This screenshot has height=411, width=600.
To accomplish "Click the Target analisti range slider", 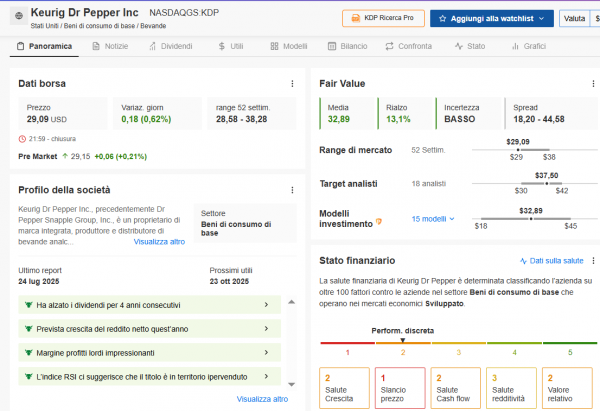I will pos(534,183).
